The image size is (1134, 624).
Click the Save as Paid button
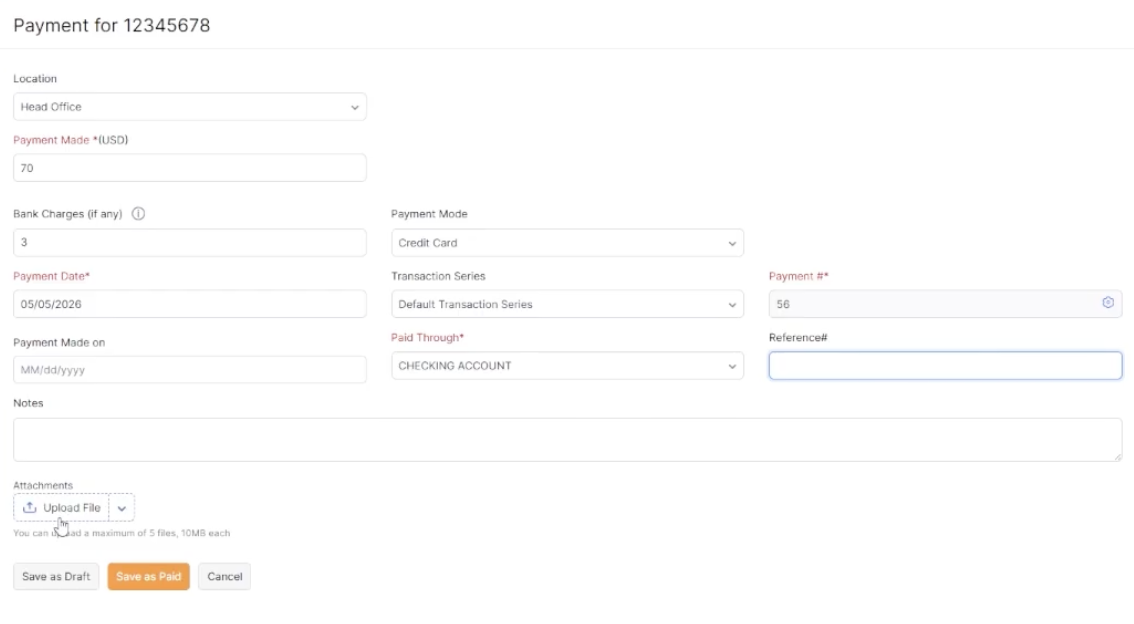tap(148, 576)
